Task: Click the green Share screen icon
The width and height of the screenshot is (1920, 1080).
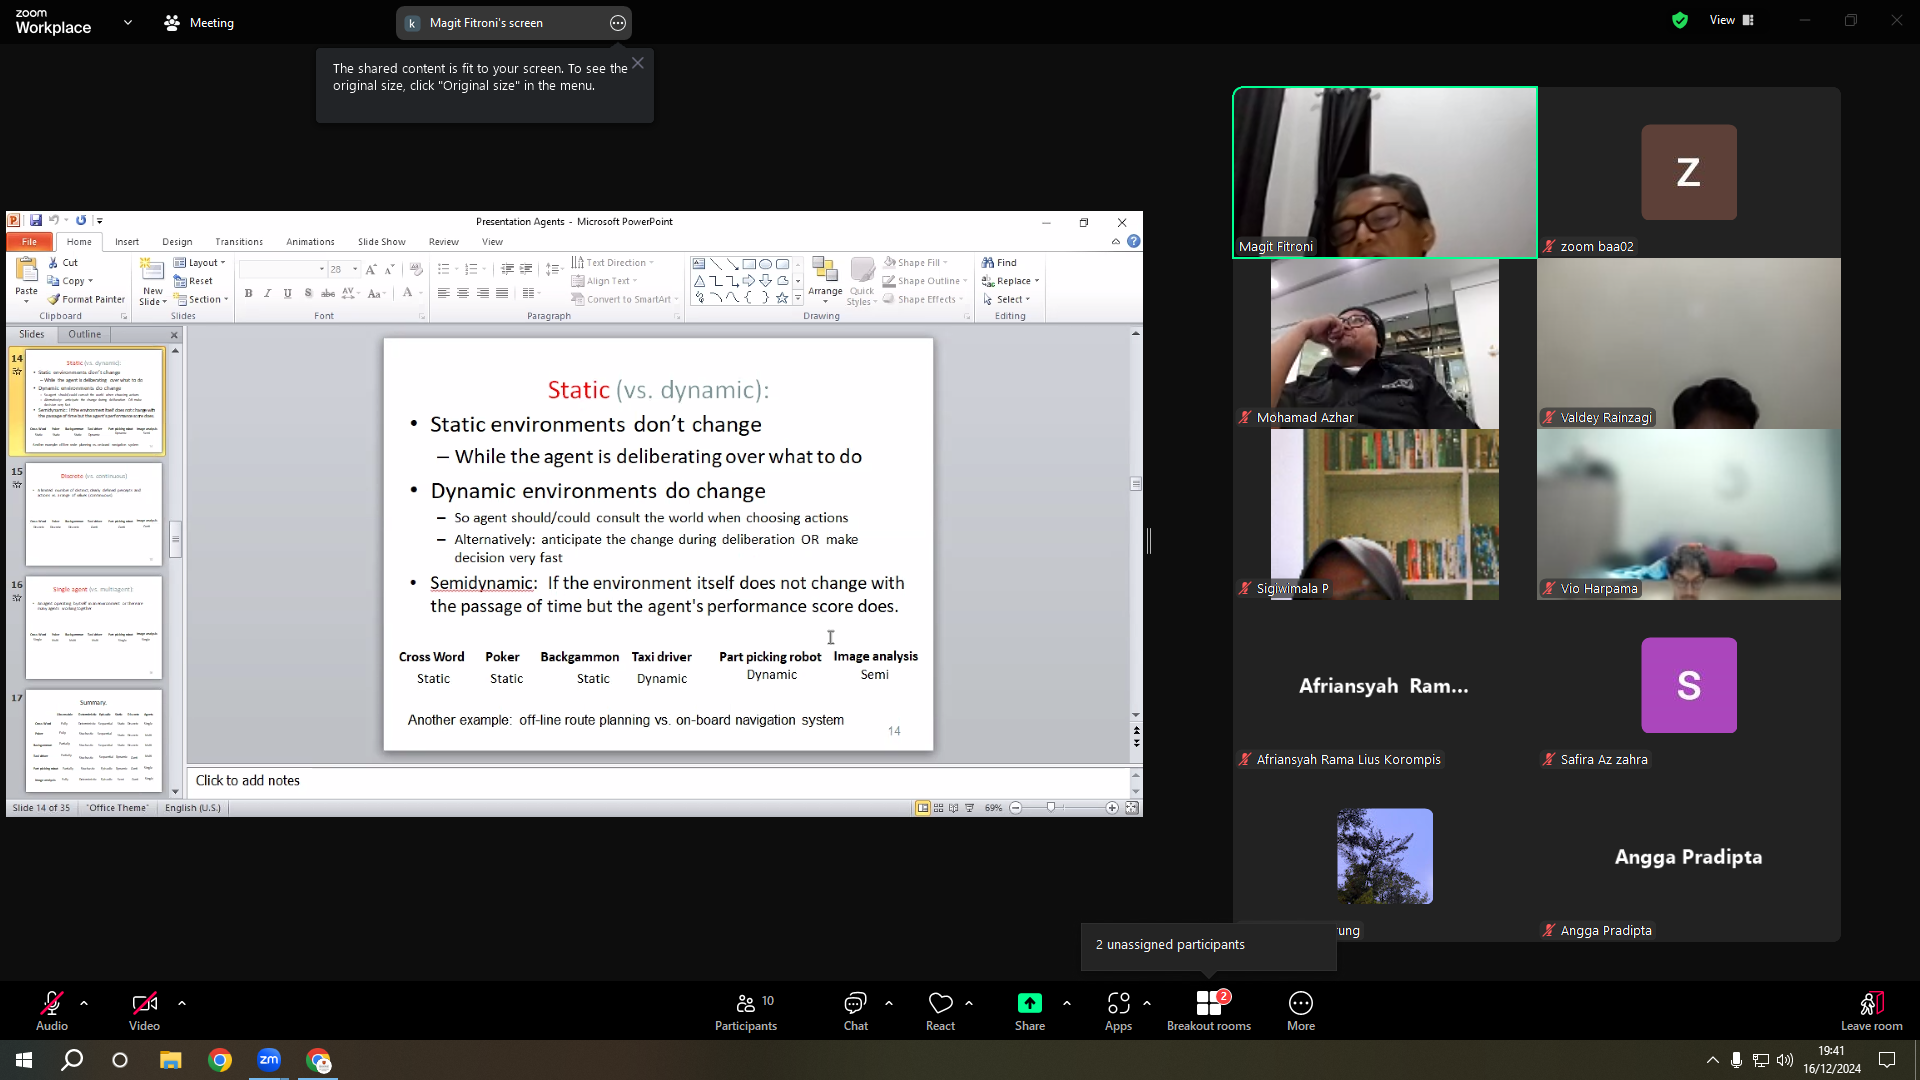Action: click(x=1029, y=1003)
